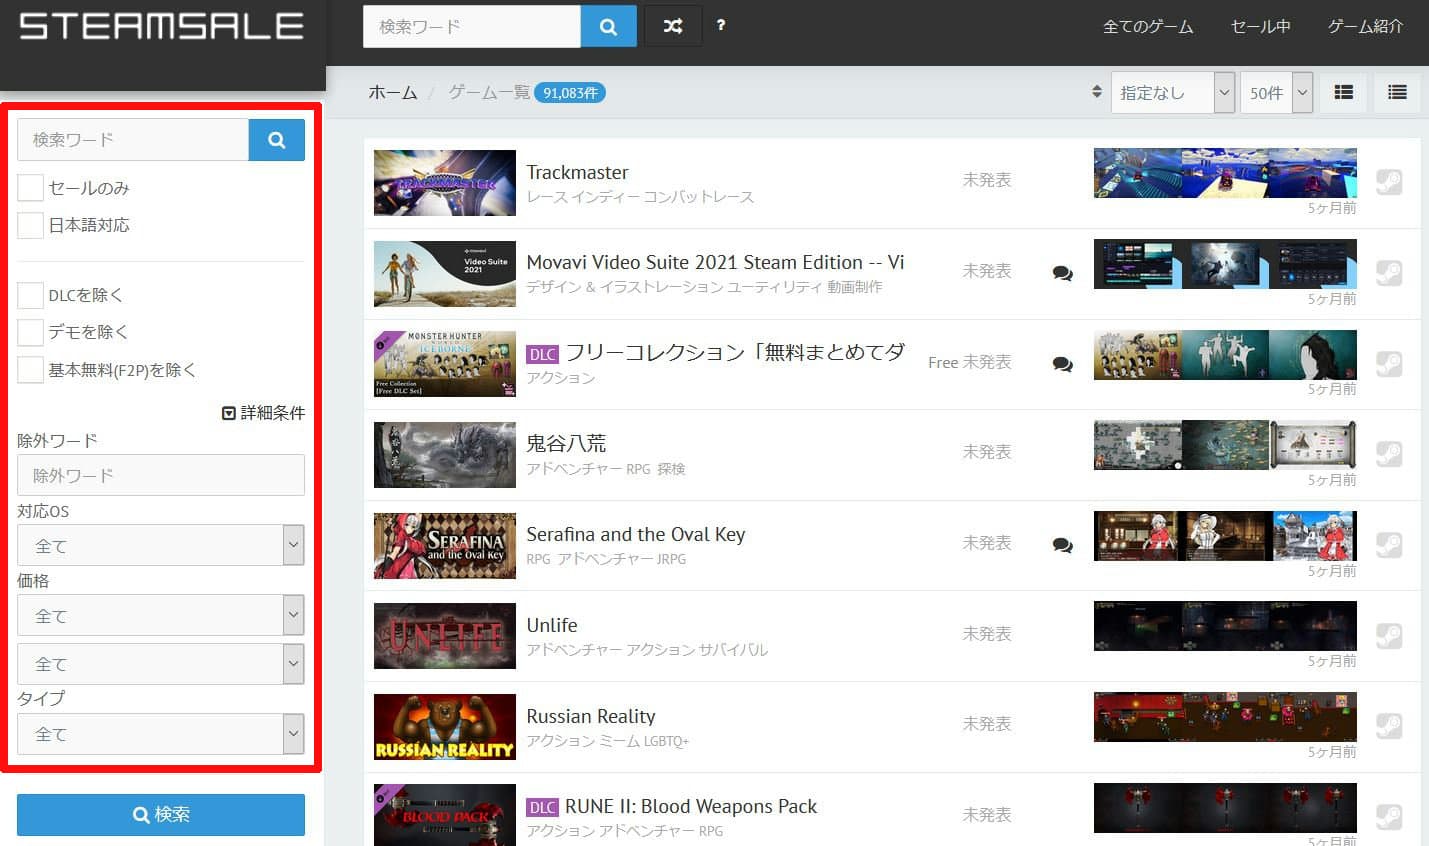Open comments icon for Movavi Video Suite
Image resolution: width=1429 pixels, height=846 pixels.
[x=1062, y=273]
